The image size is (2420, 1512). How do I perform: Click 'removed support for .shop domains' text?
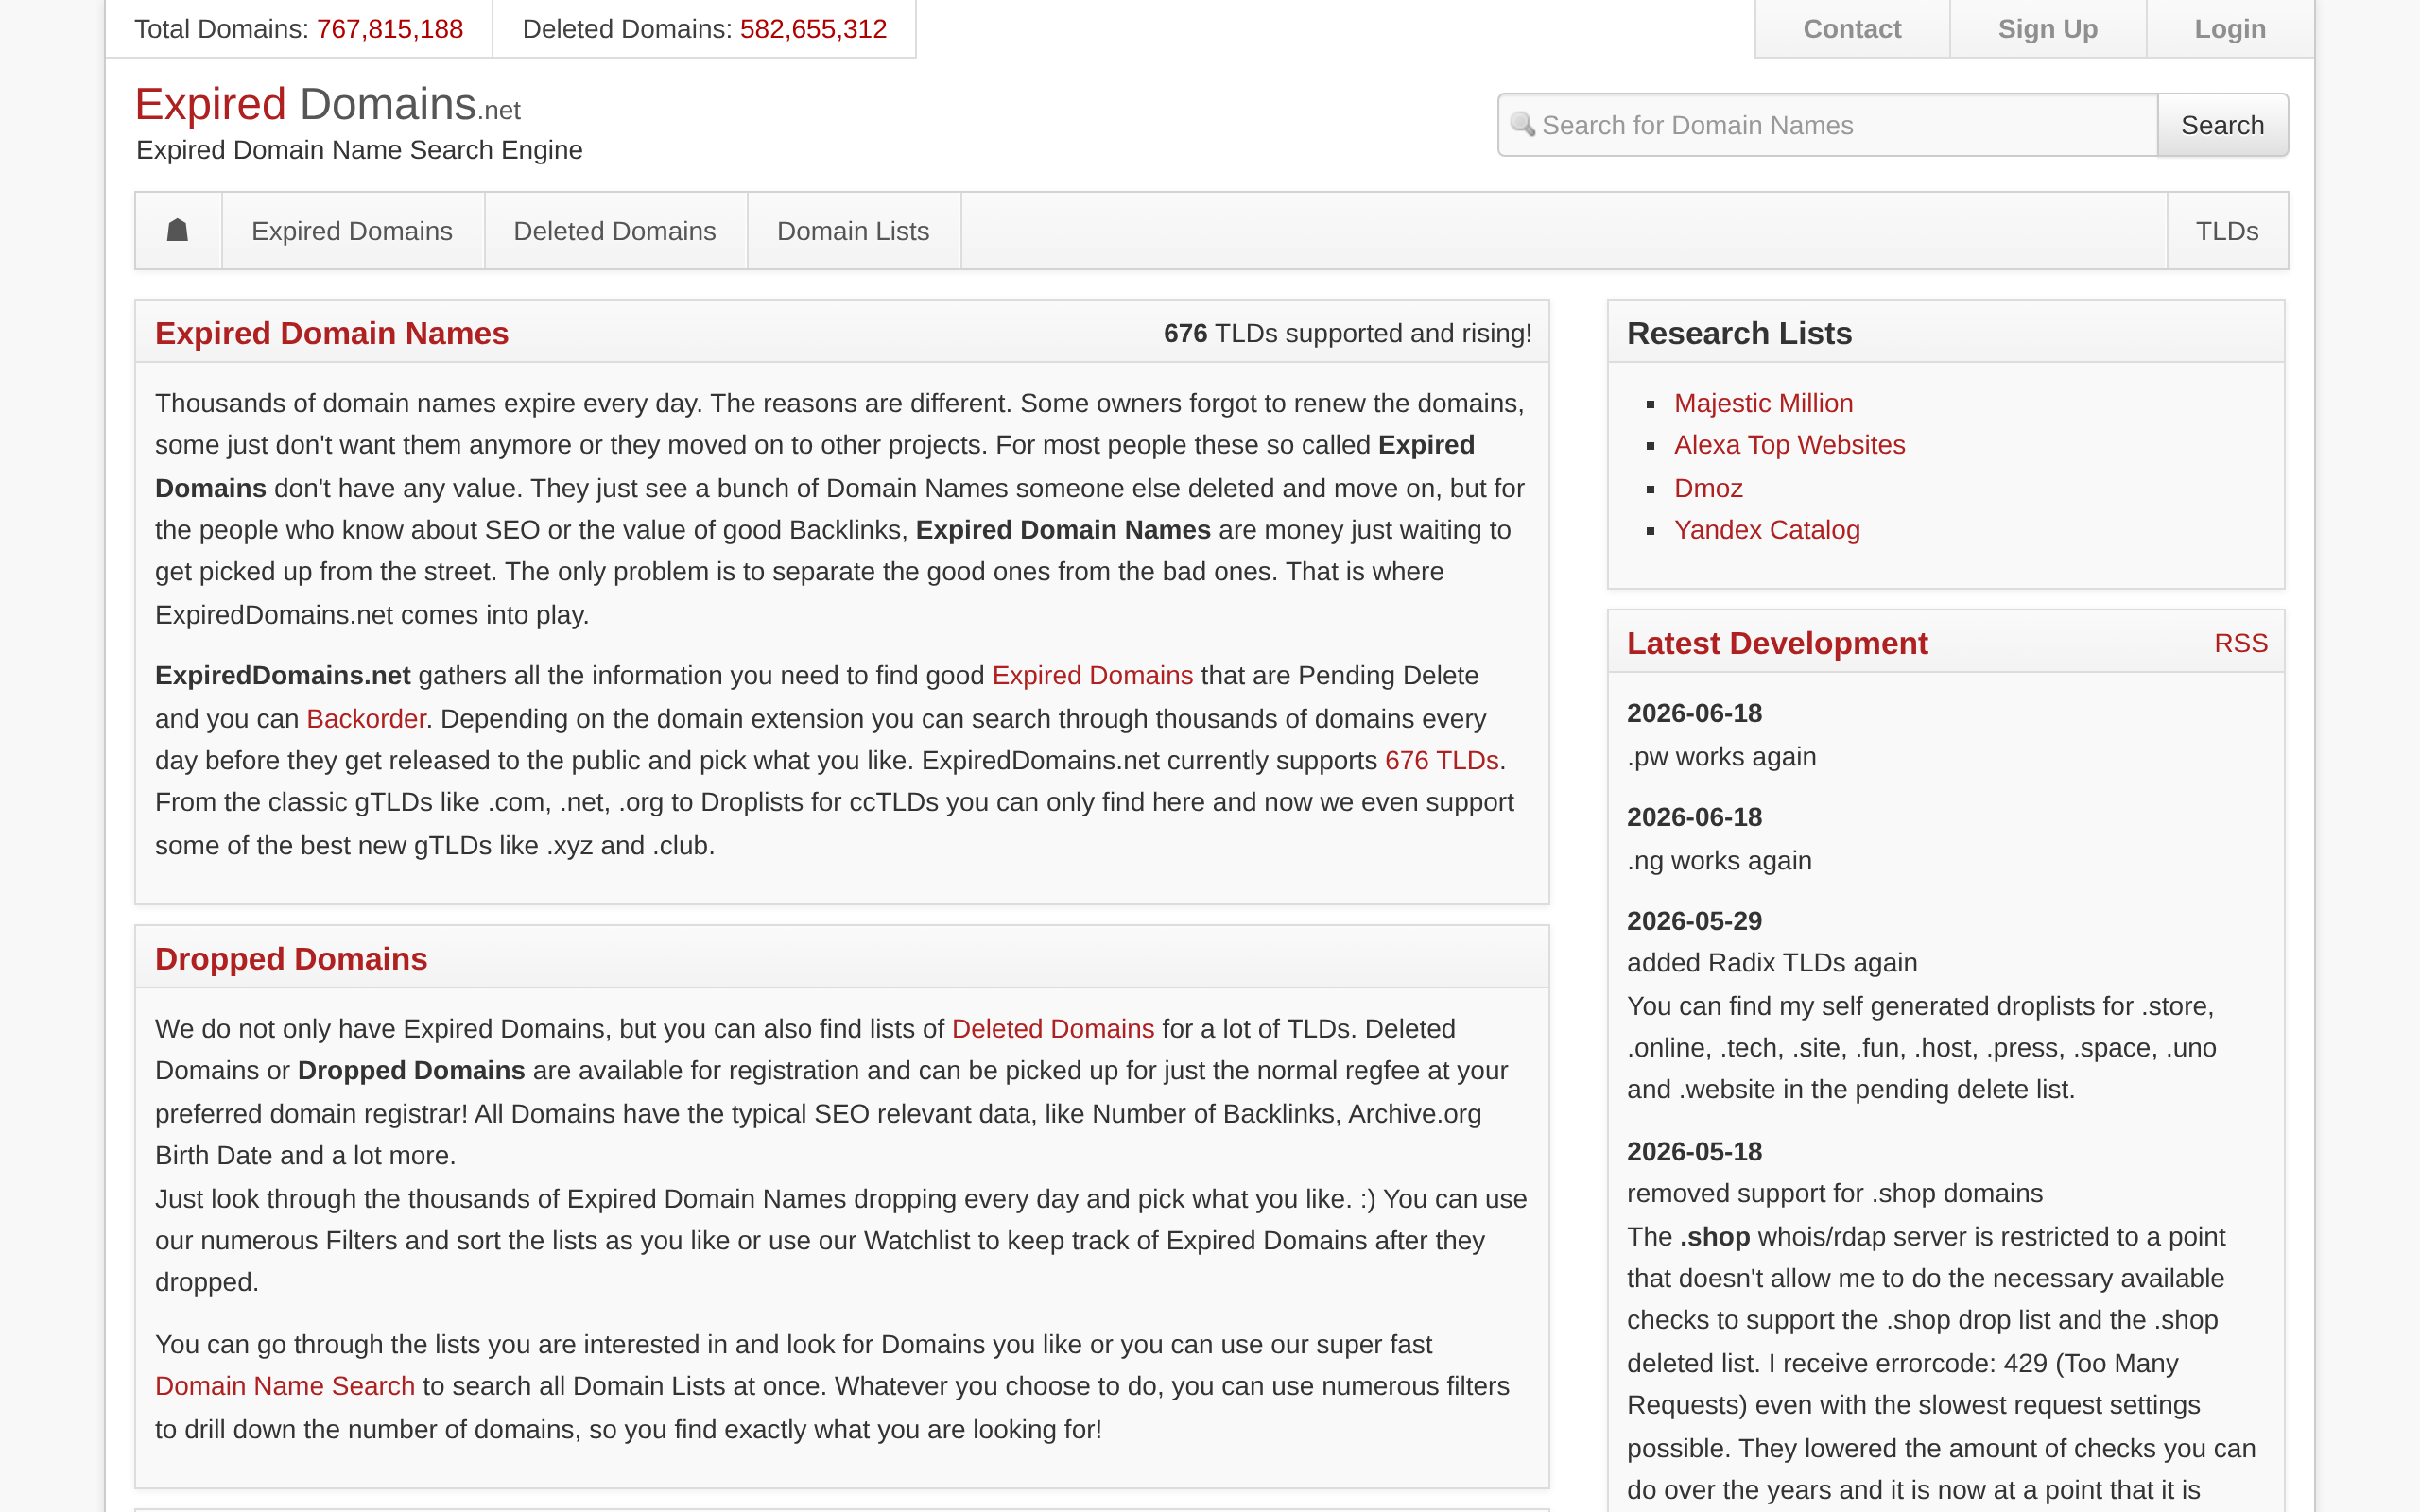click(x=1834, y=1194)
